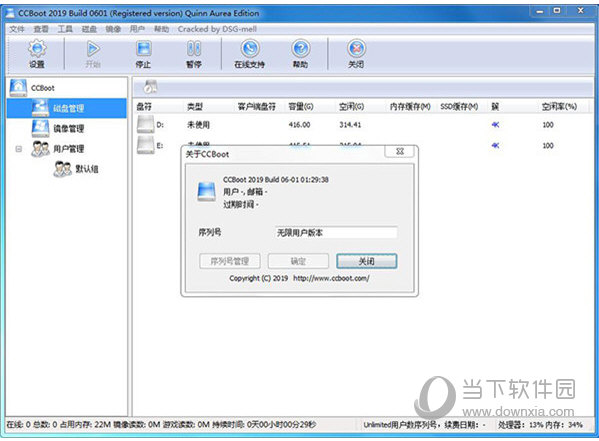The image size is (599, 441).
Task: Sort by 盘符 column header
Action: tap(144, 107)
